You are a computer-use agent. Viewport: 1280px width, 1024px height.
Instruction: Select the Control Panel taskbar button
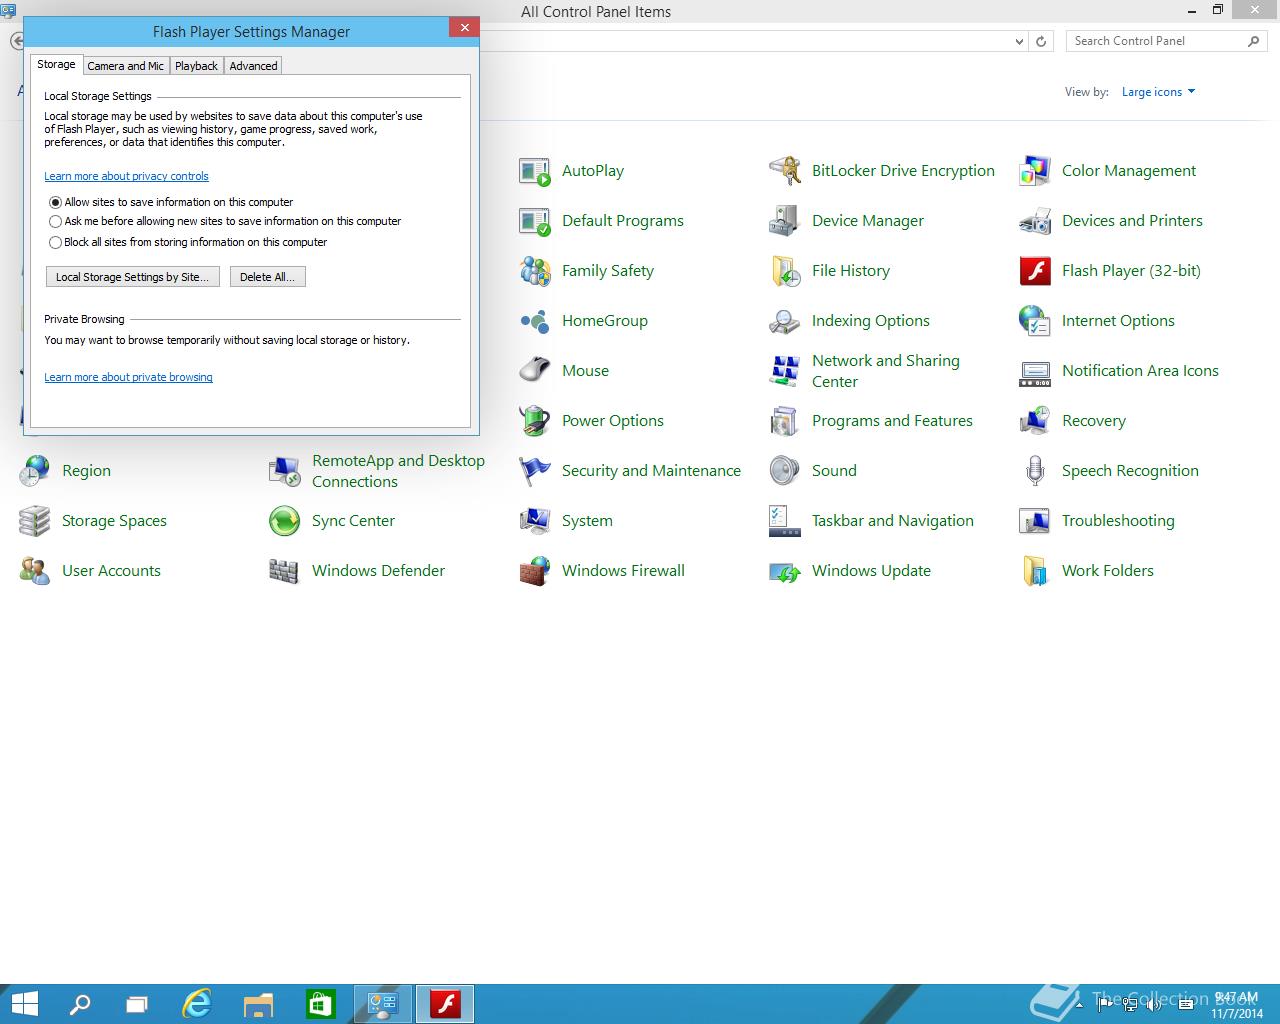click(384, 1003)
